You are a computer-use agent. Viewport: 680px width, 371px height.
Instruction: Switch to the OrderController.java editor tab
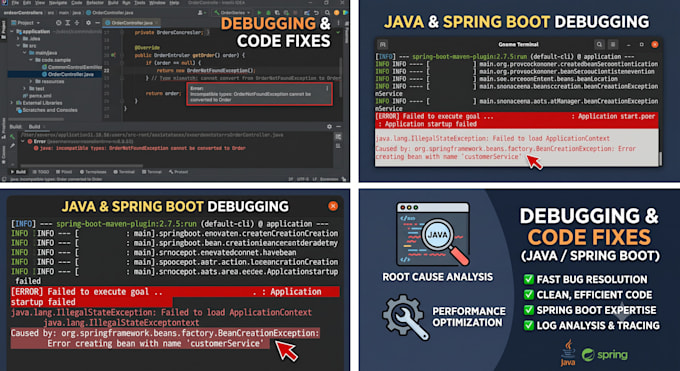(131, 23)
